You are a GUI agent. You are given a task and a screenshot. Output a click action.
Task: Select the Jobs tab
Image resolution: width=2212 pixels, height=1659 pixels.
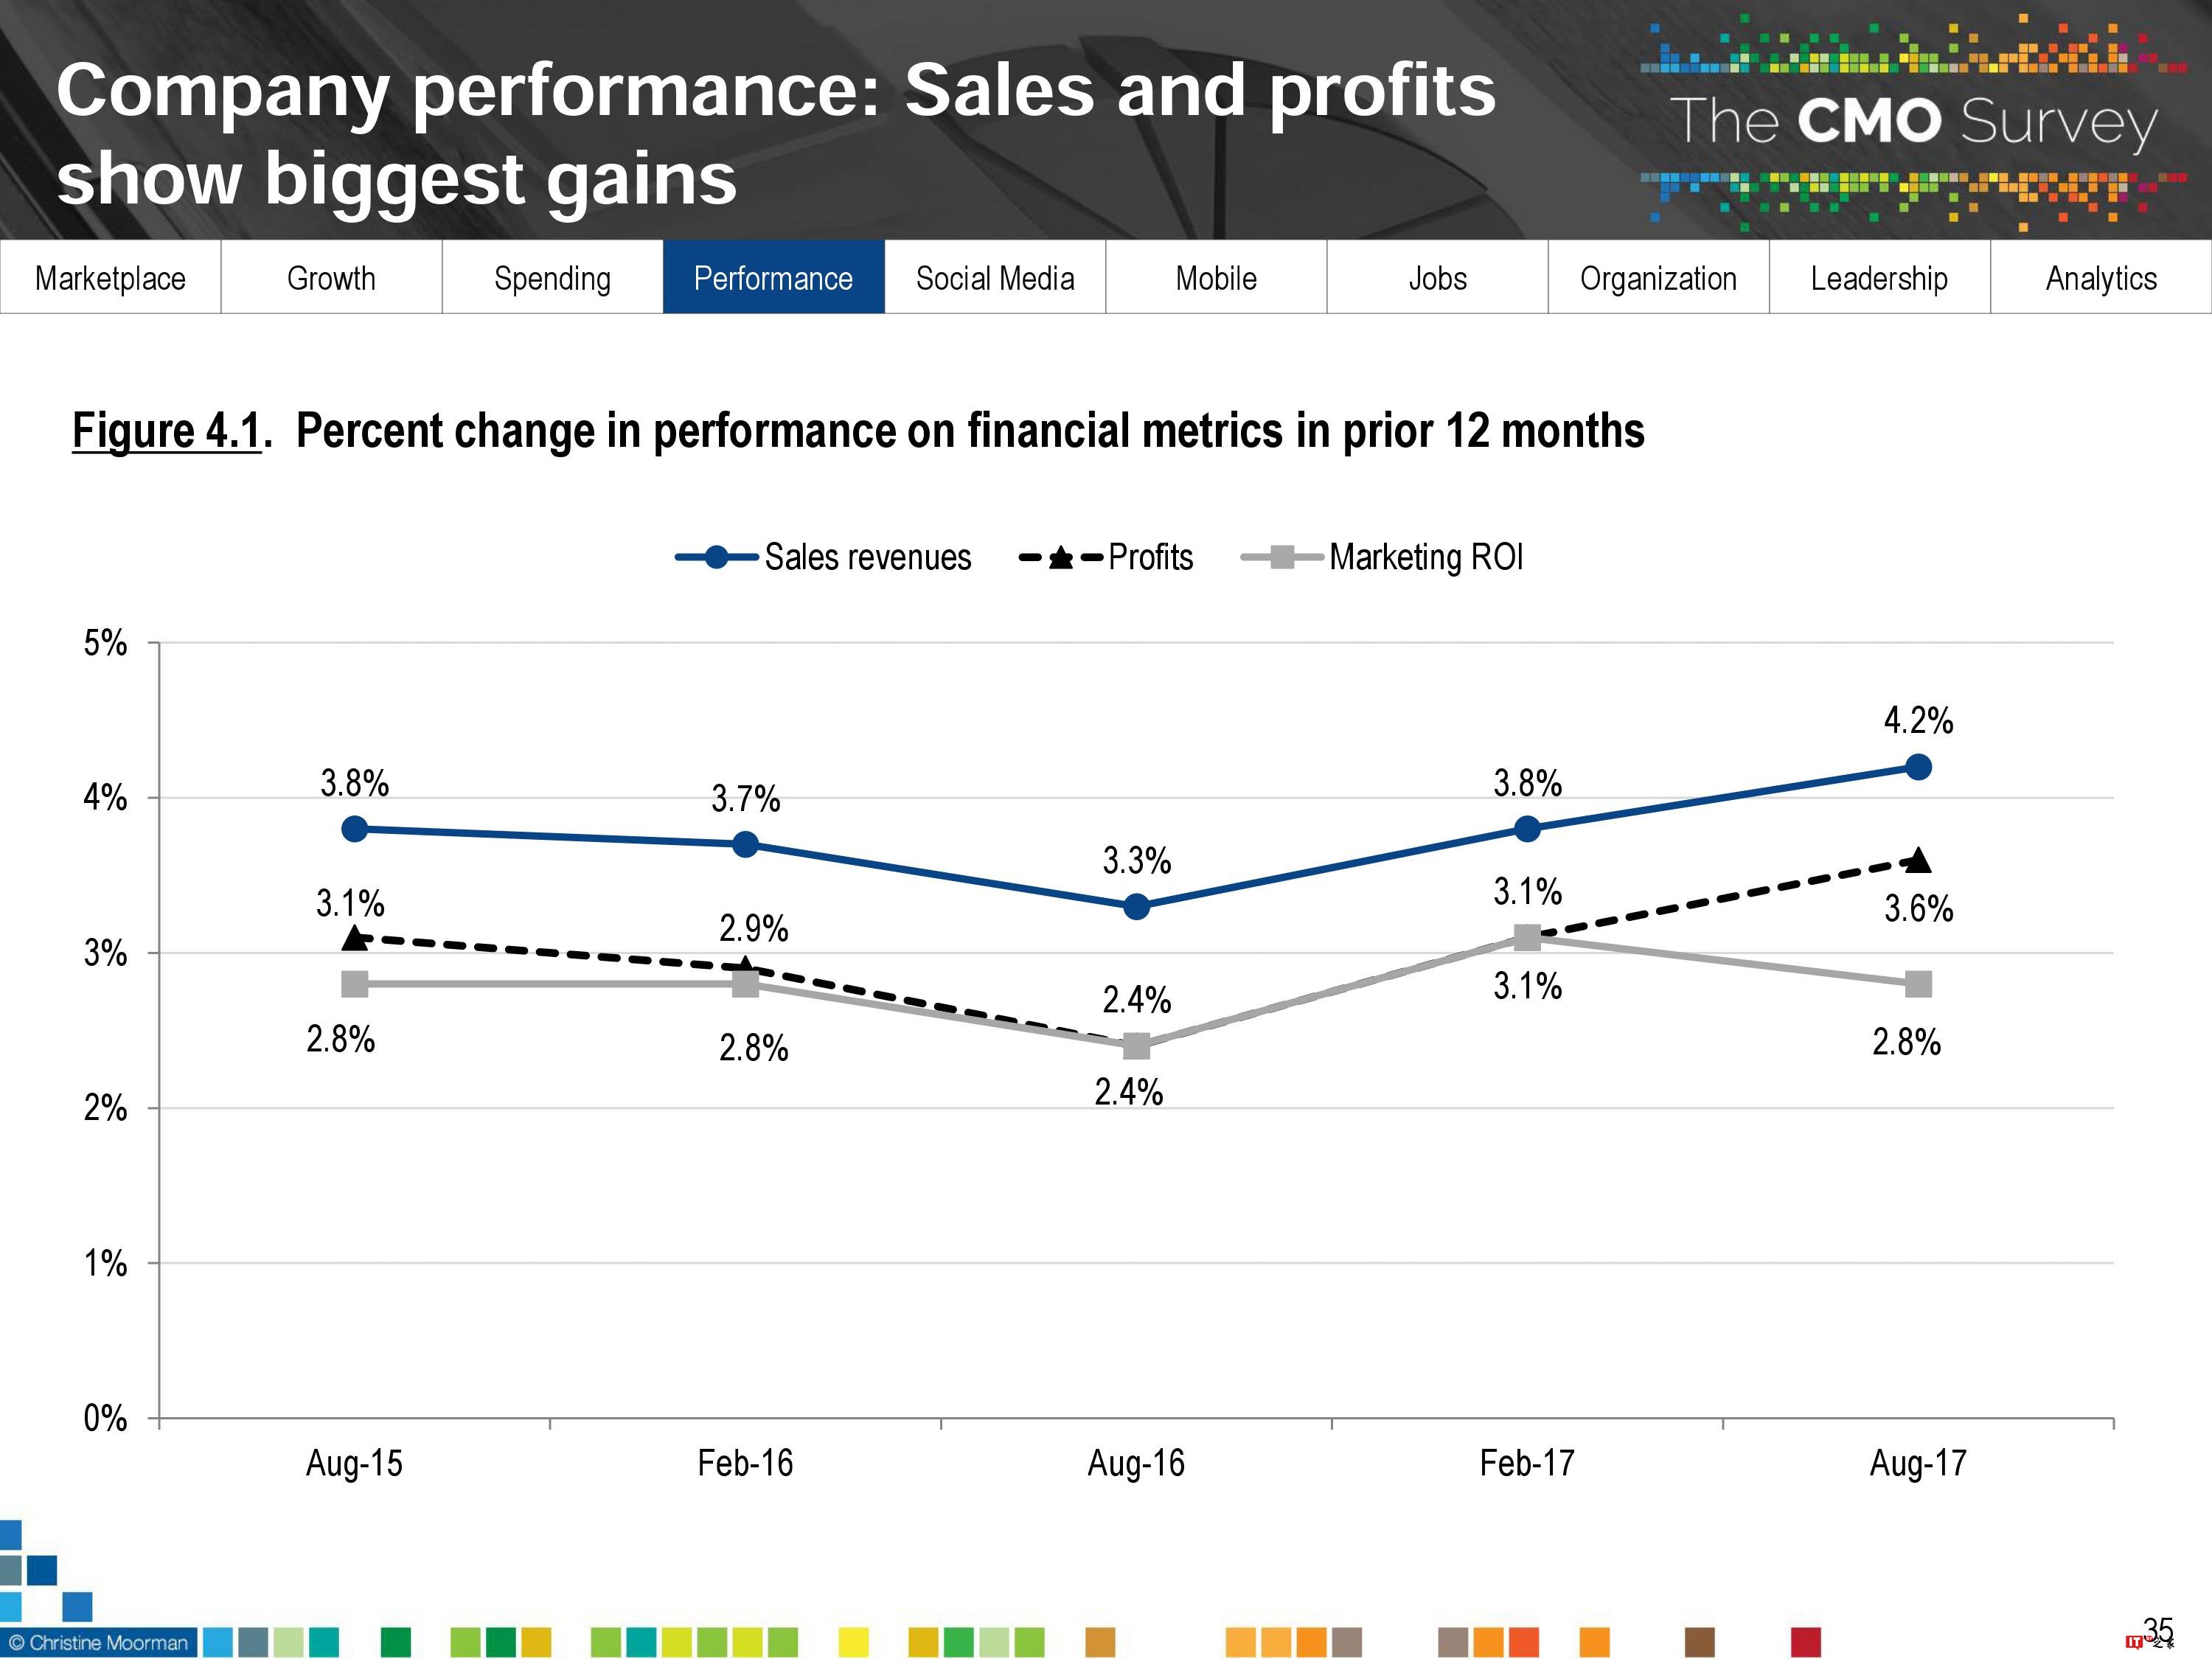(1437, 278)
